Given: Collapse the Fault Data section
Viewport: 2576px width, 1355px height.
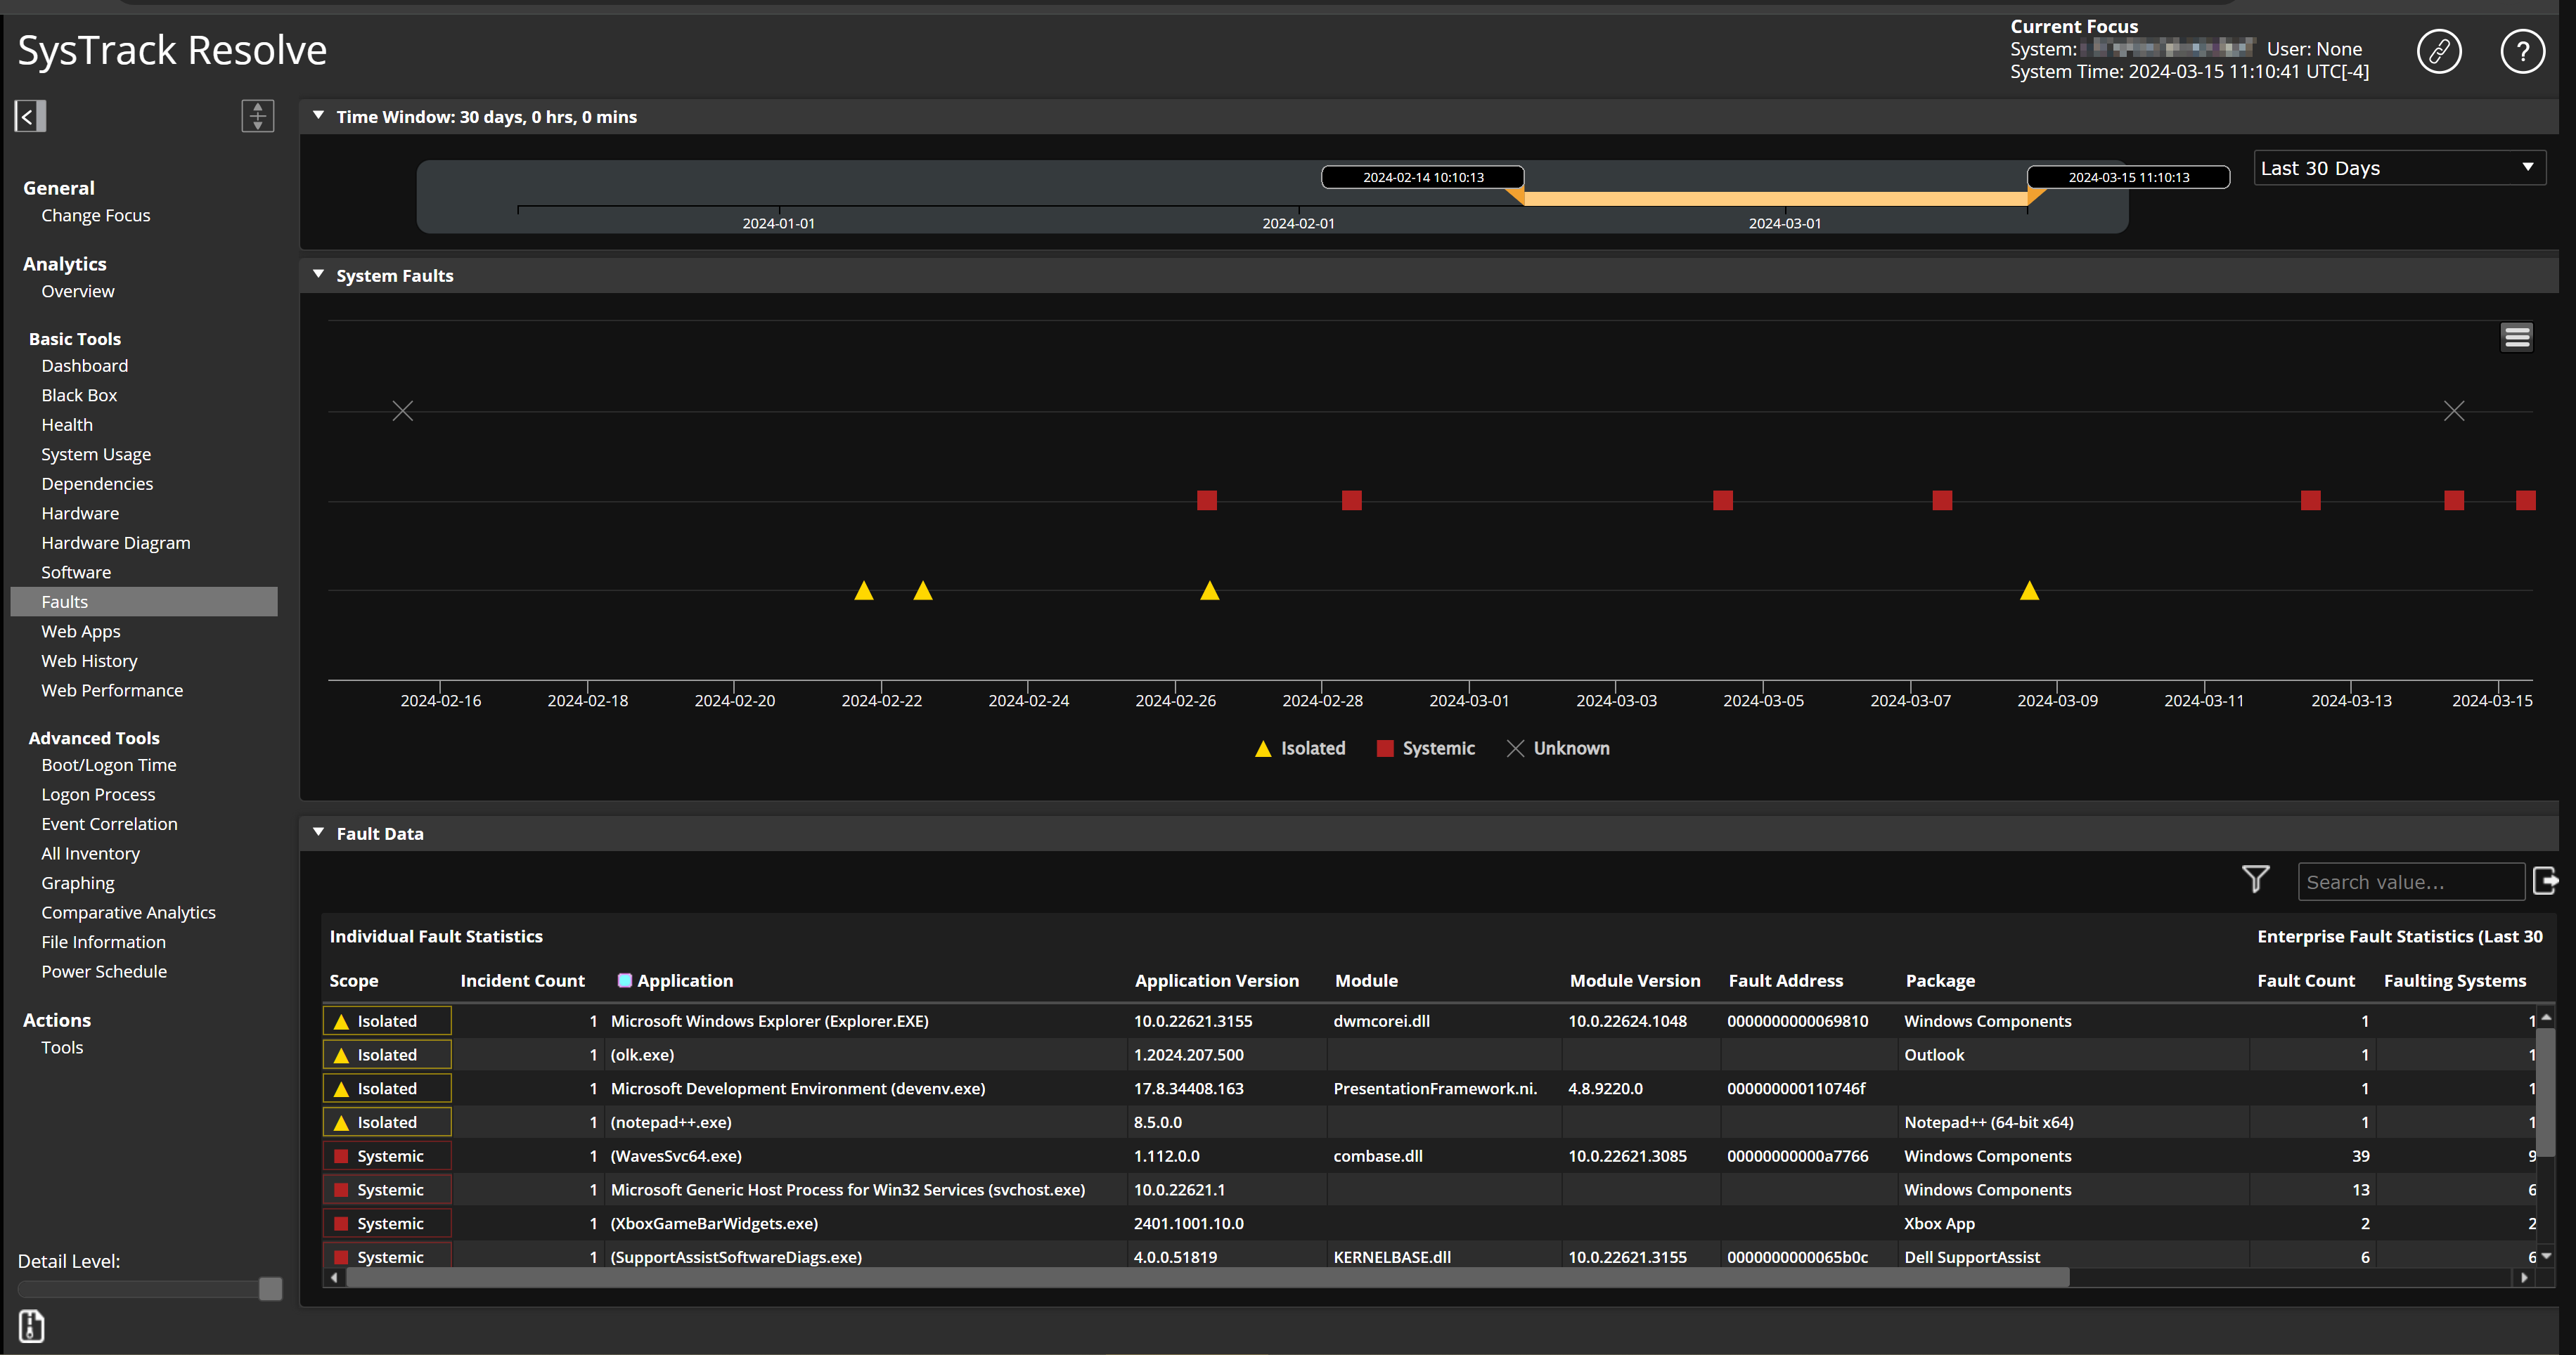Looking at the screenshot, I should (318, 831).
